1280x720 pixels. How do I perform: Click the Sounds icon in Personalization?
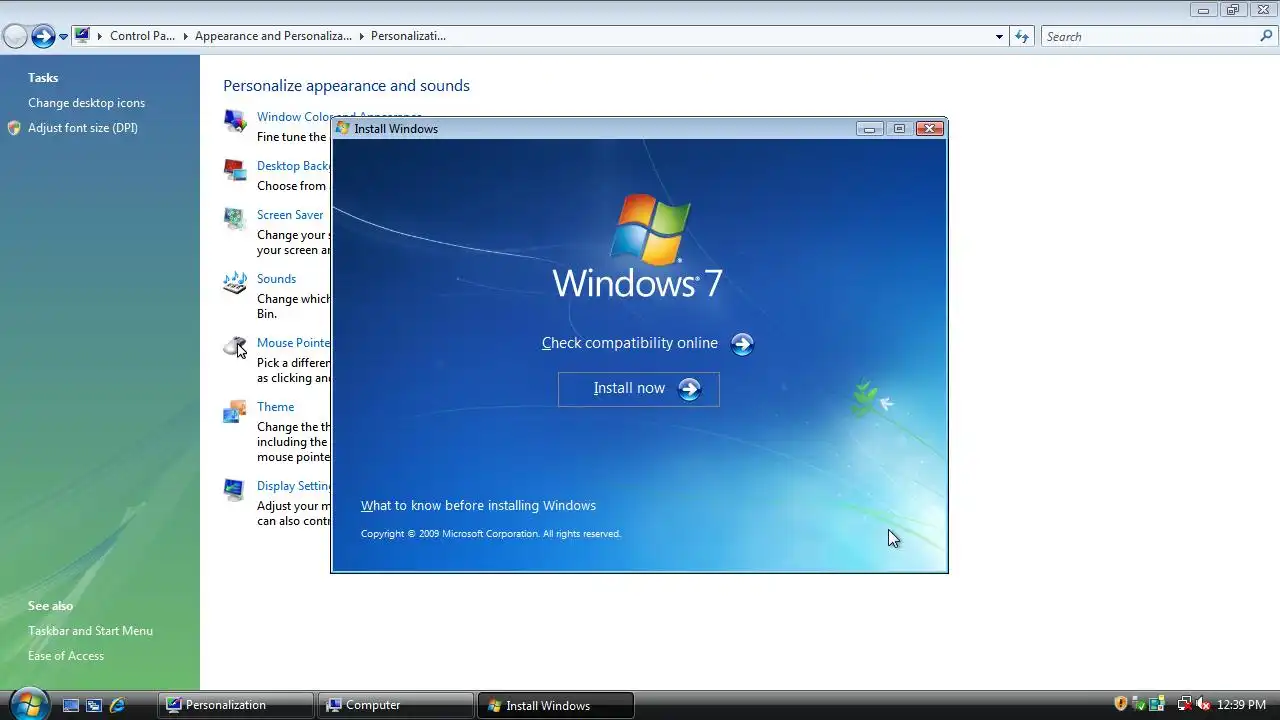(x=235, y=283)
